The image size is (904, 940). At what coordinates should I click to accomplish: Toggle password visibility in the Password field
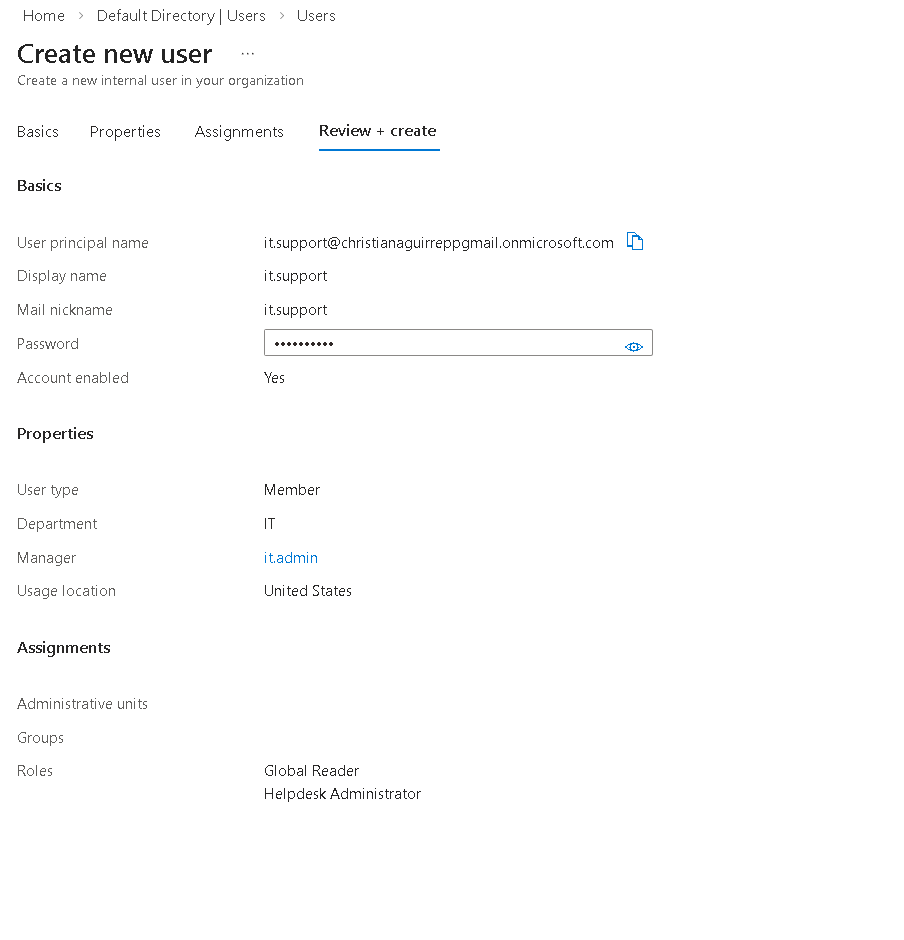coord(634,346)
